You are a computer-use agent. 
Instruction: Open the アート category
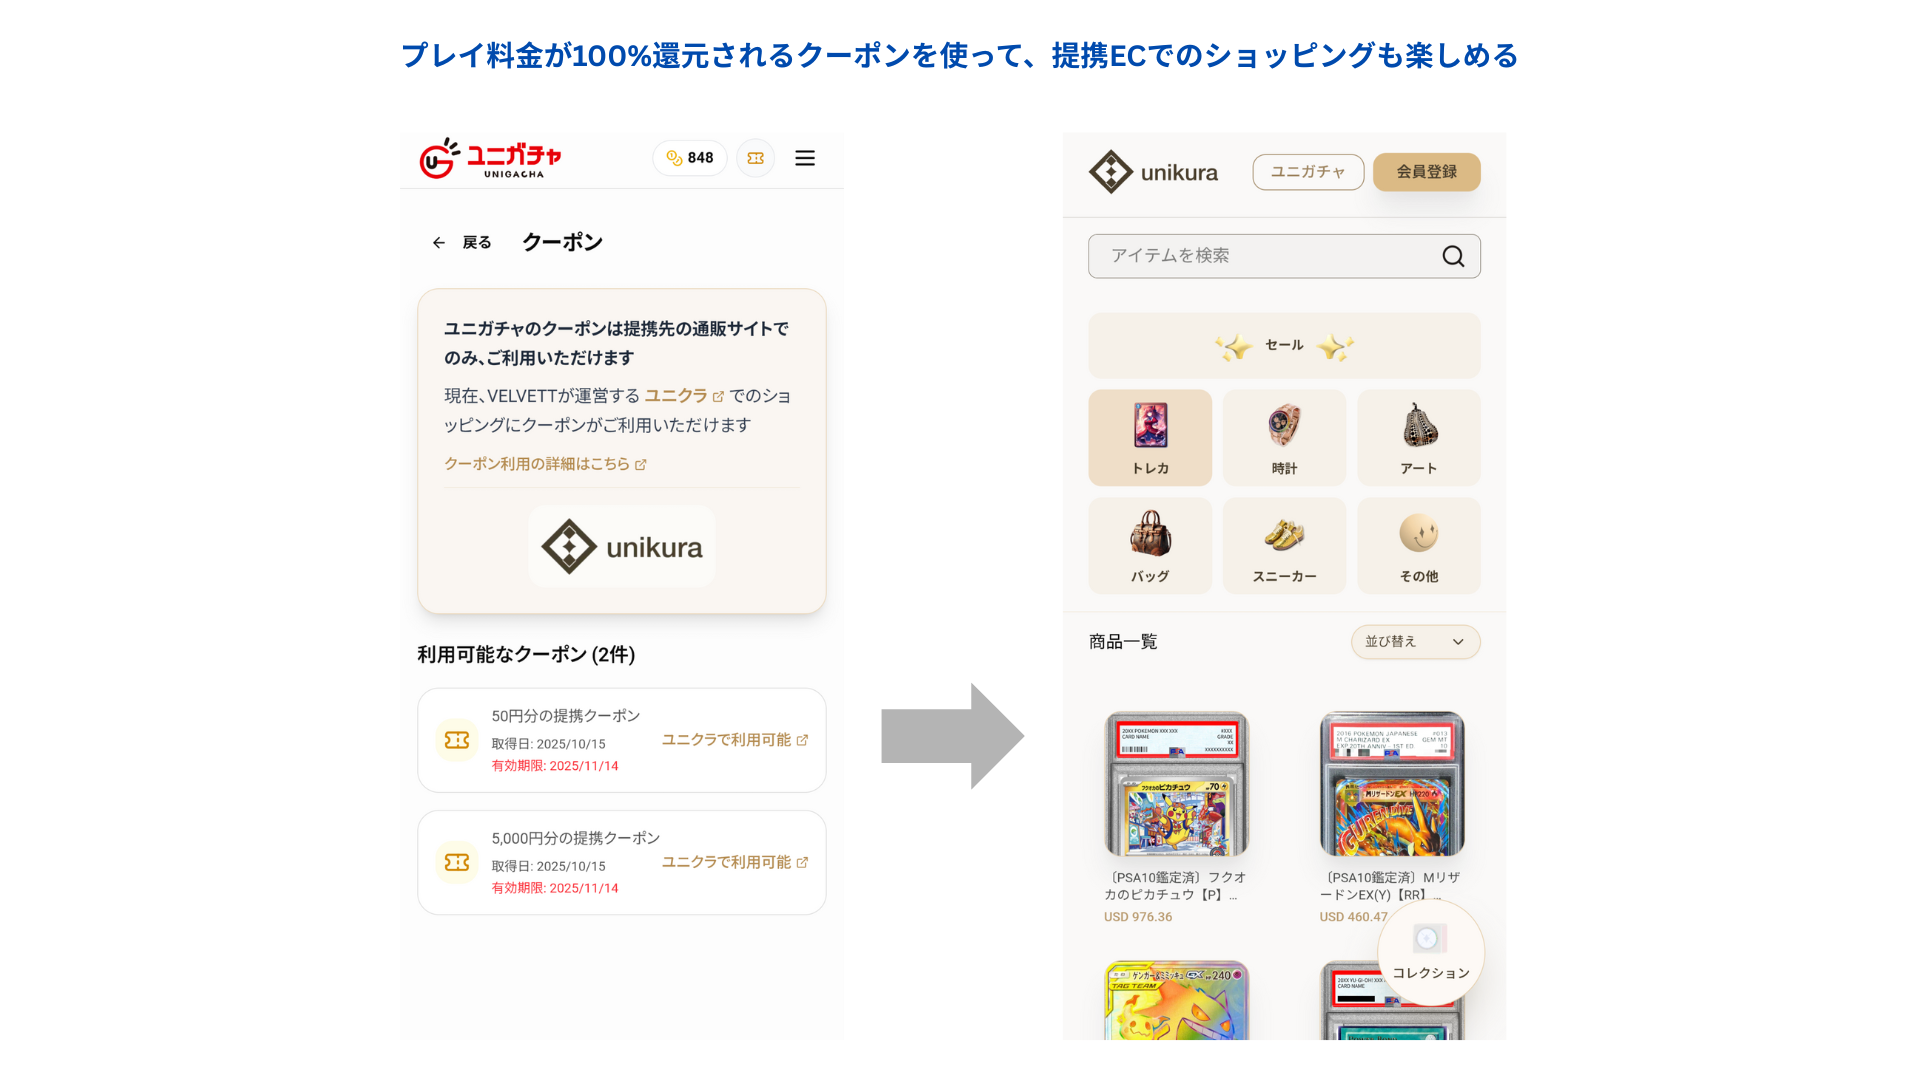pyautogui.click(x=1418, y=437)
